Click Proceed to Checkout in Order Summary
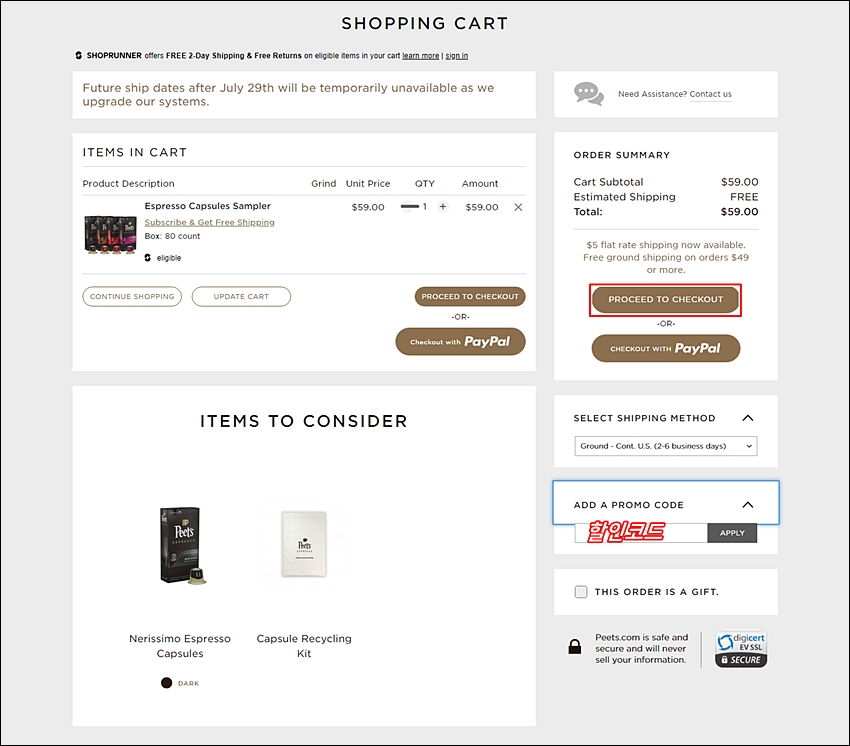 coord(665,299)
